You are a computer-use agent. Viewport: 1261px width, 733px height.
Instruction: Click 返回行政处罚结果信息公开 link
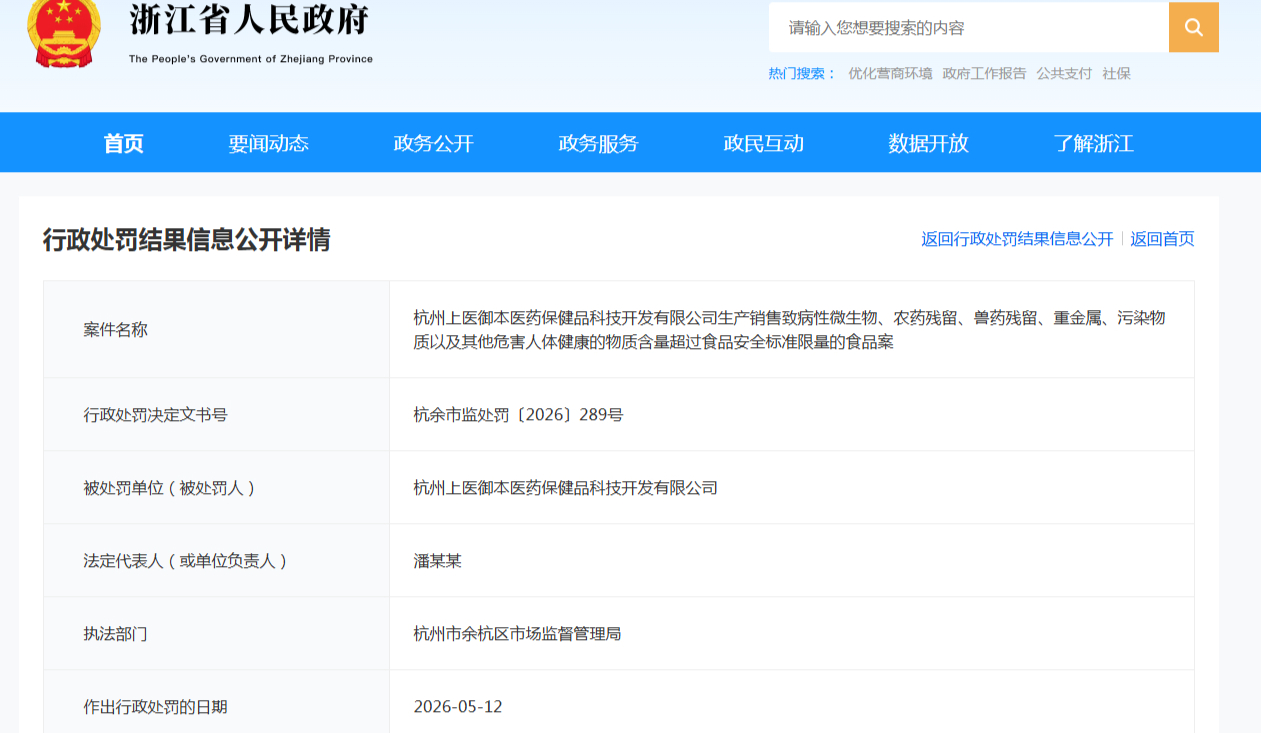pyautogui.click(x=1017, y=239)
